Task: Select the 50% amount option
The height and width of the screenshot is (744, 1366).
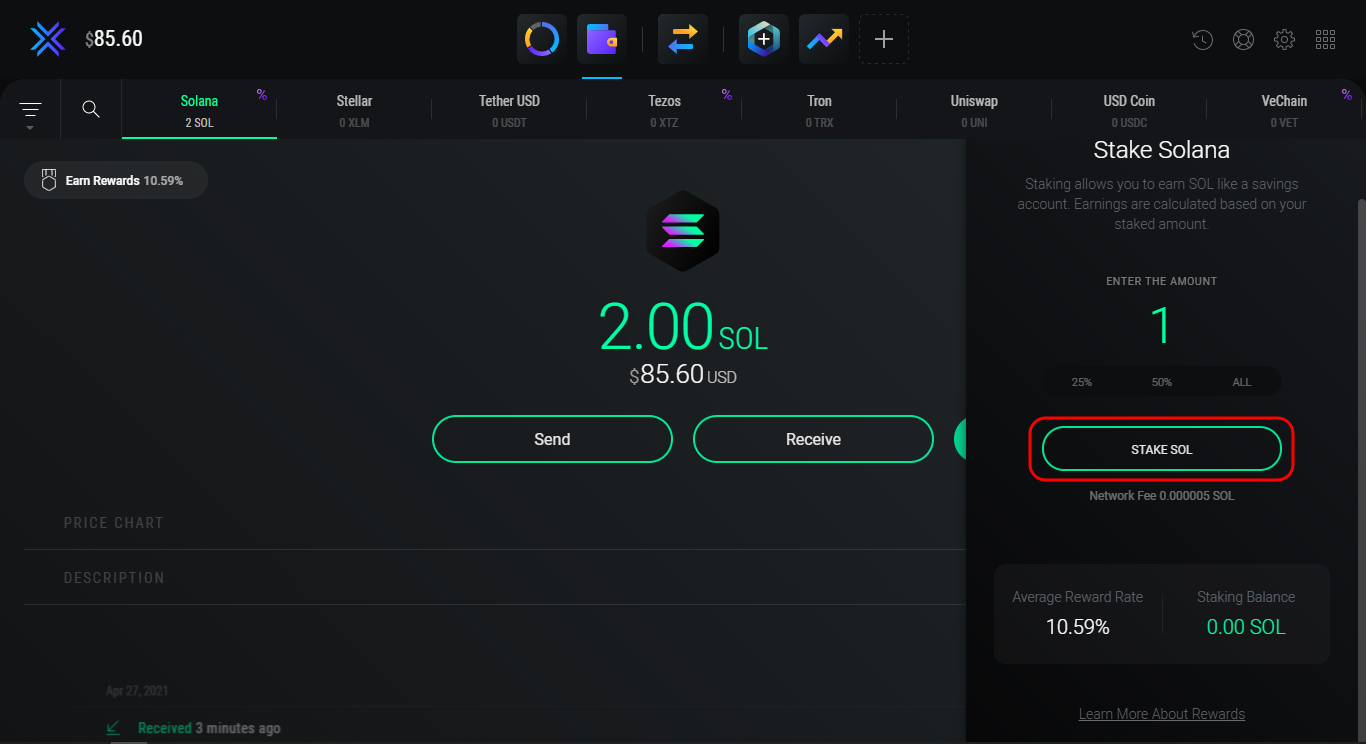Action: click(x=1161, y=382)
